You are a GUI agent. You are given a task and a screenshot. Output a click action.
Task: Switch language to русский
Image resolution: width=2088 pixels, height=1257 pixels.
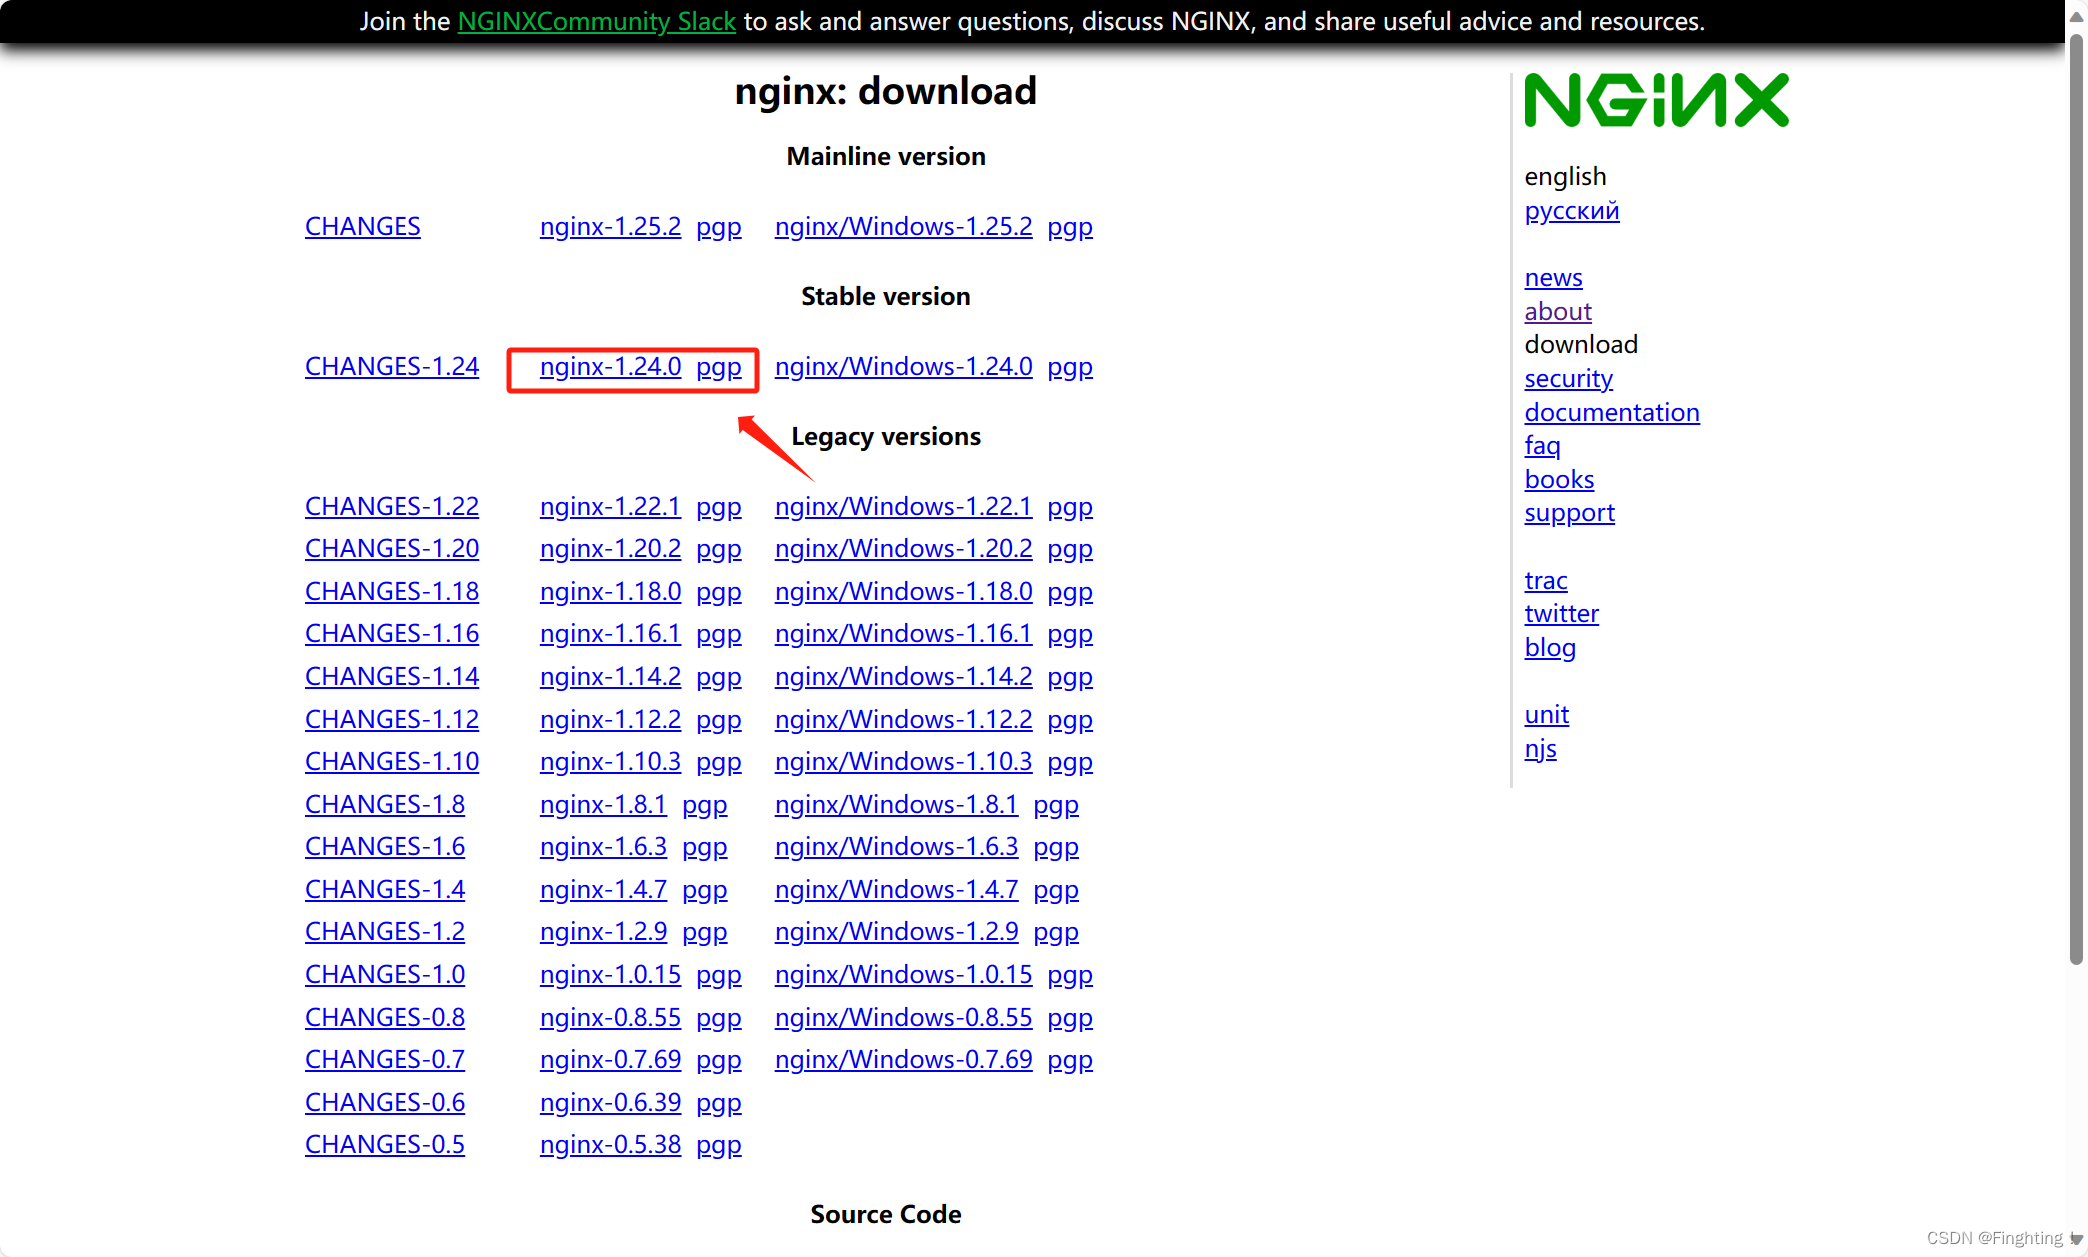coord(1571,211)
